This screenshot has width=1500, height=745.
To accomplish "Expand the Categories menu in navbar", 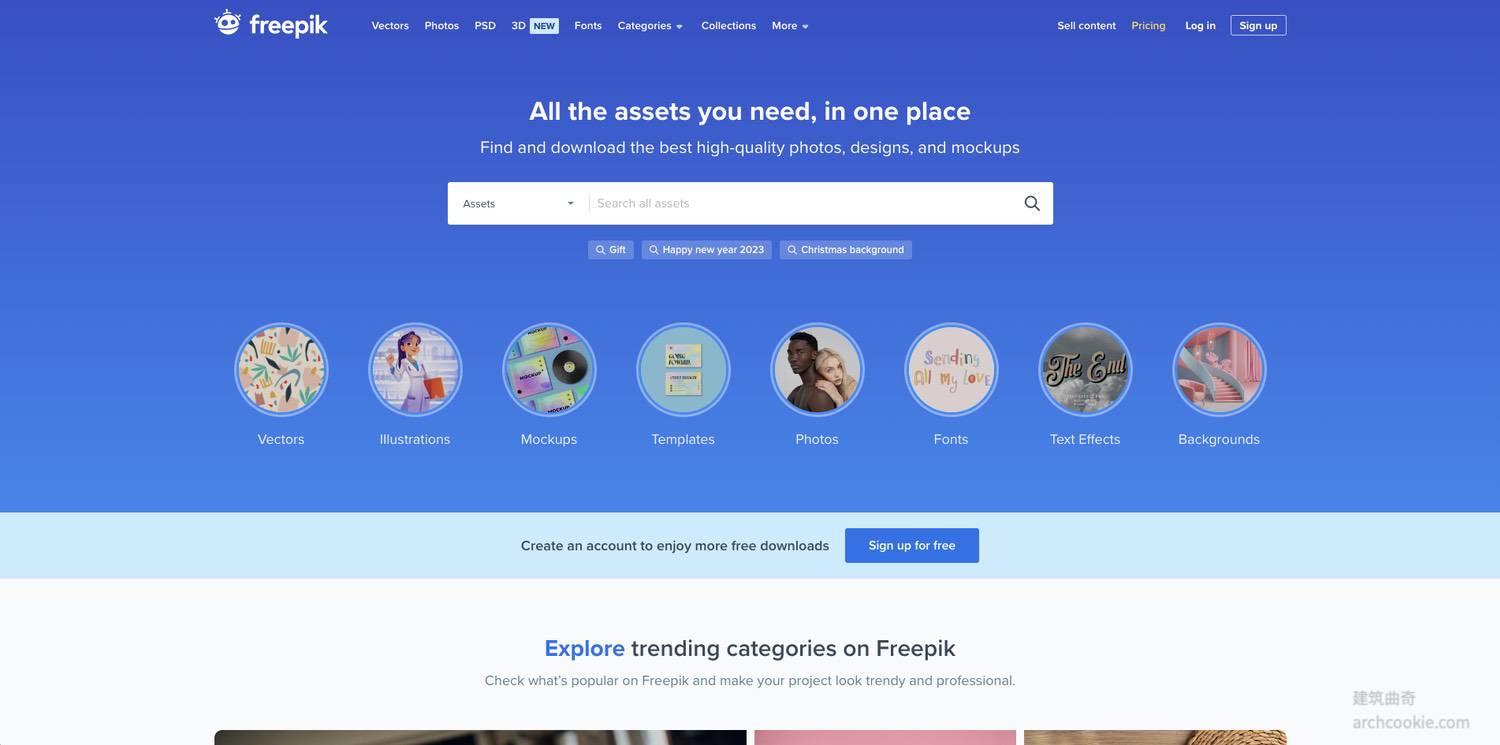I will pyautogui.click(x=650, y=26).
